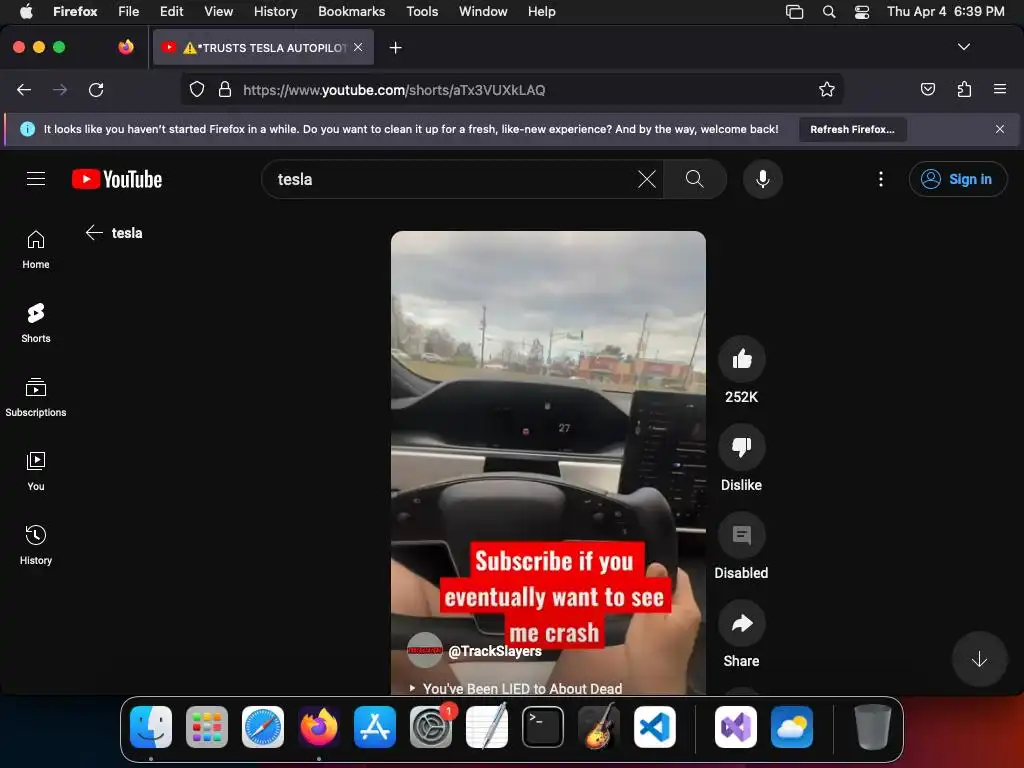
Task: Open the Trash in the Dock
Action: pyautogui.click(x=872, y=727)
